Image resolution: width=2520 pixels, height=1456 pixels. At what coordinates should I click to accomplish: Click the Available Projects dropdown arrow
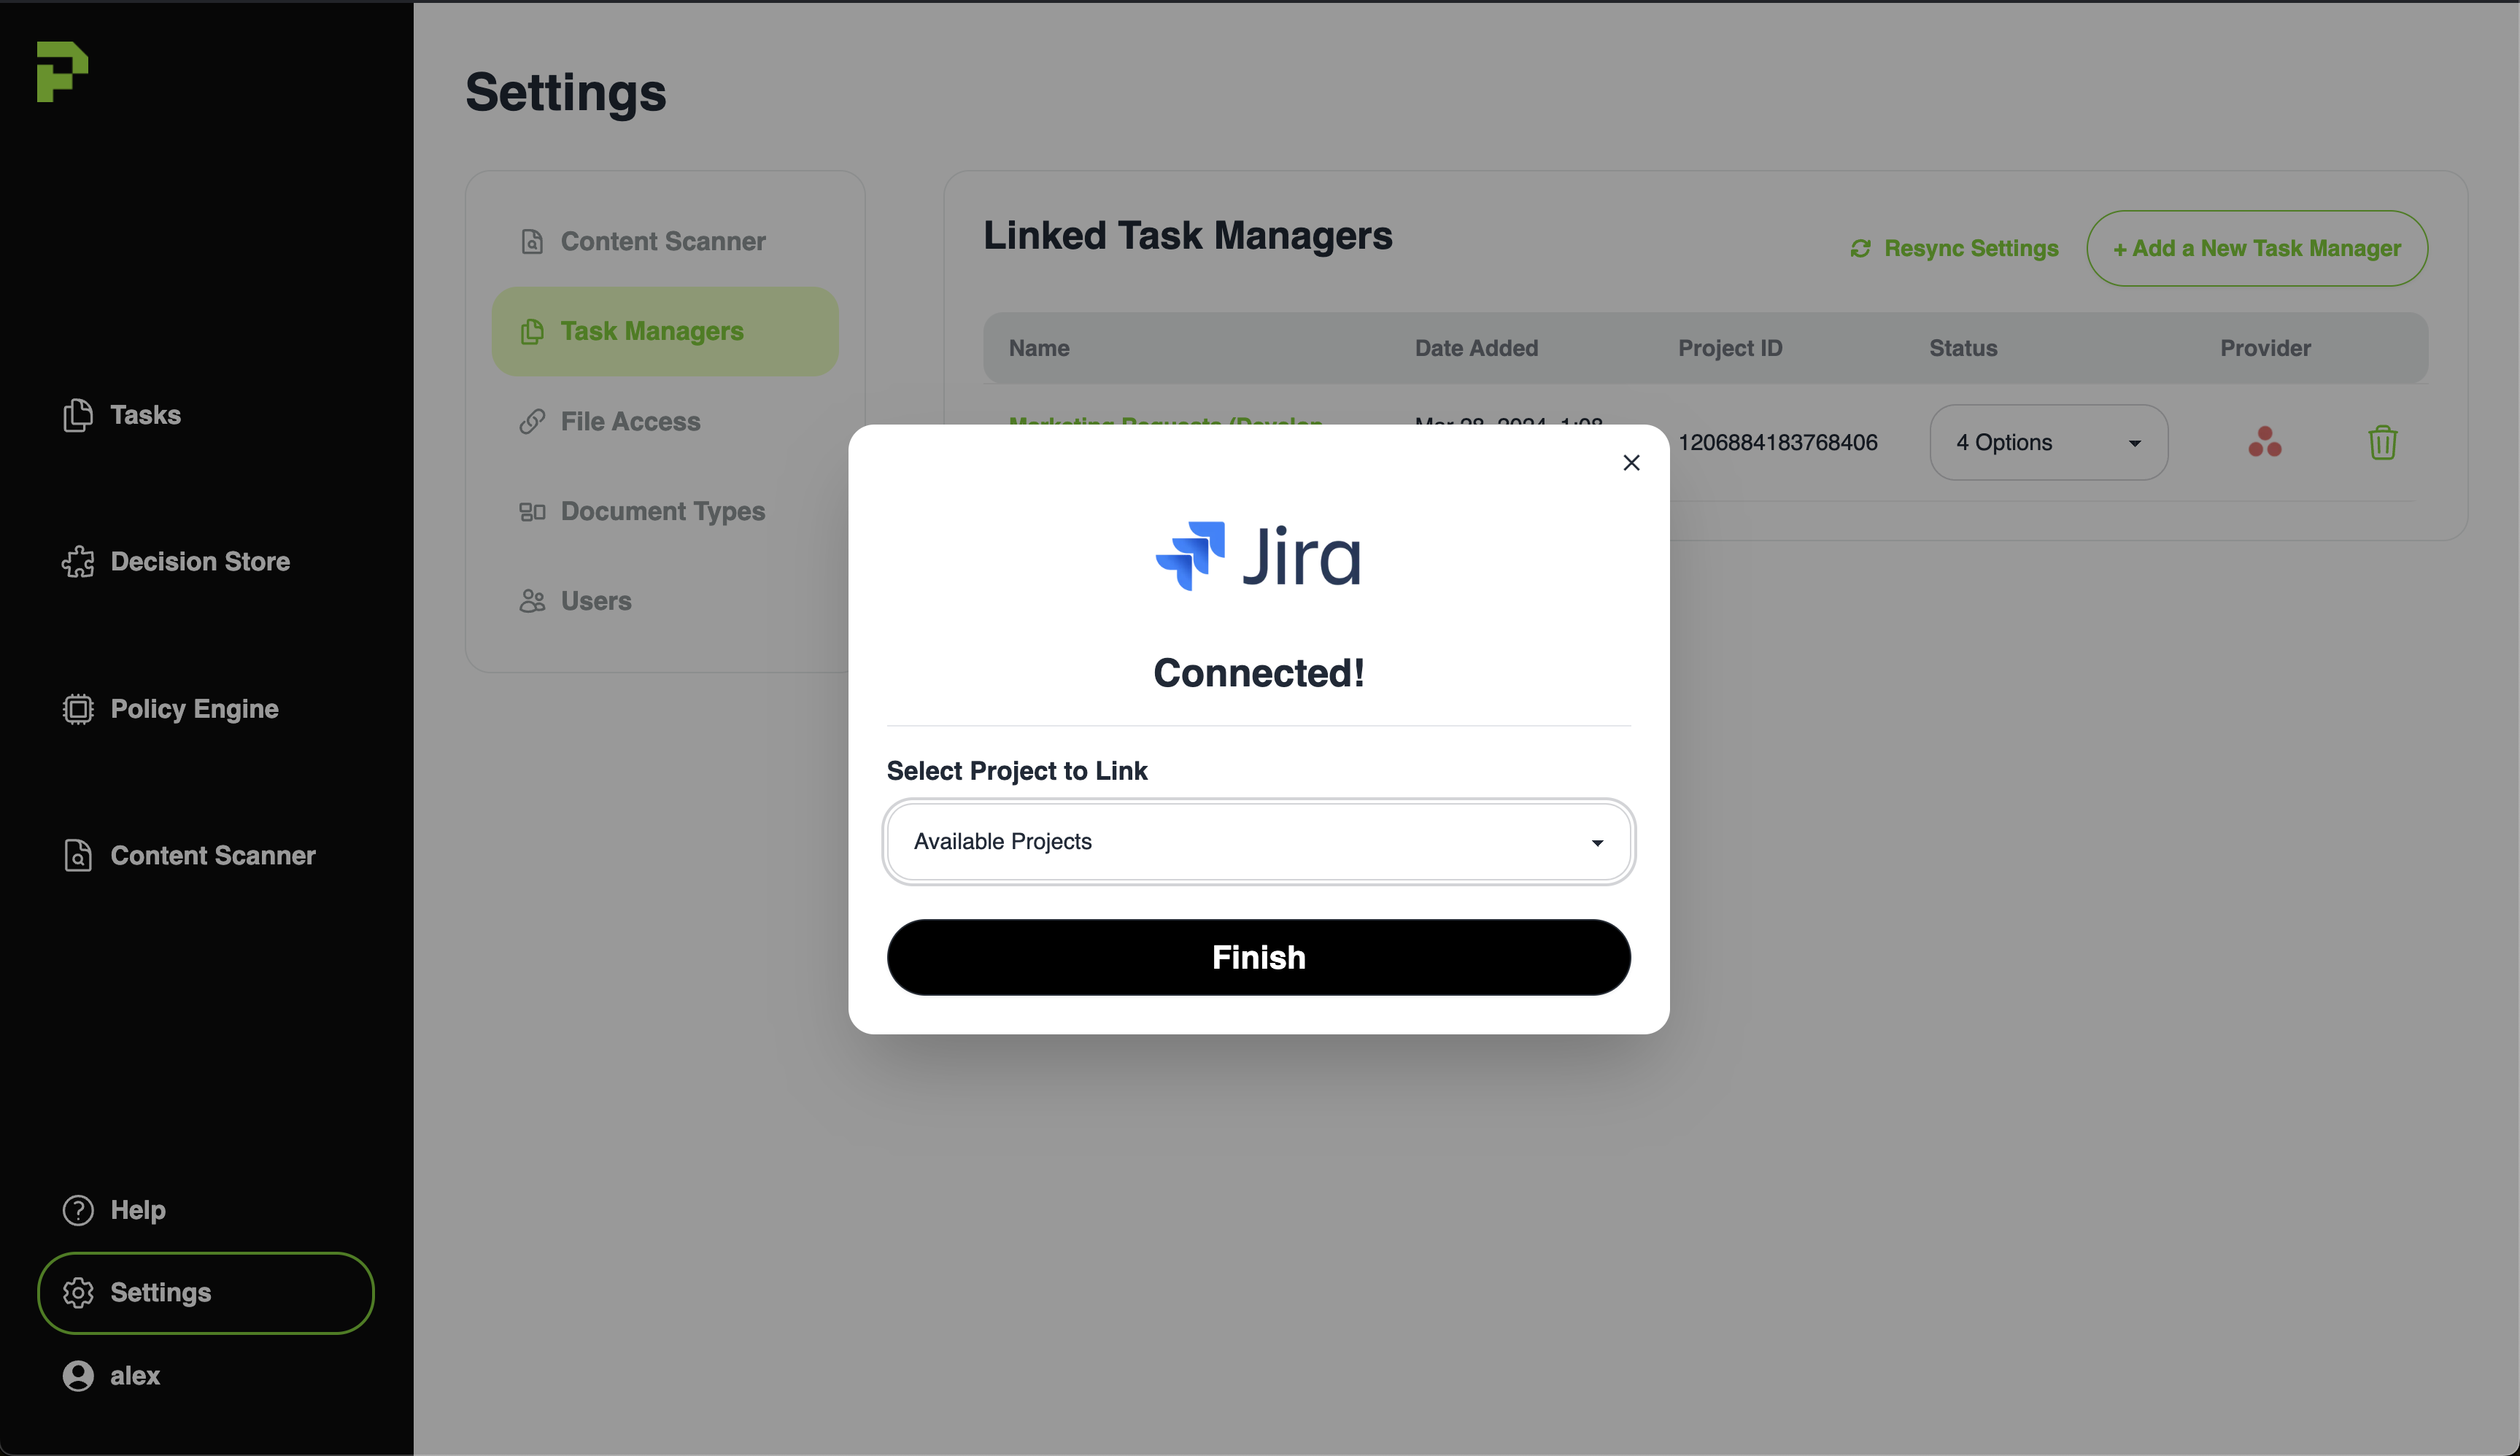click(x=1597, y=843)
